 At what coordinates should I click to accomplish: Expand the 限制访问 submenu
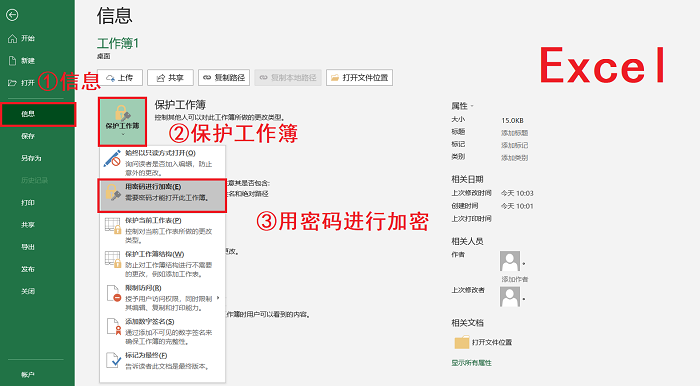(x=162, y=298)
